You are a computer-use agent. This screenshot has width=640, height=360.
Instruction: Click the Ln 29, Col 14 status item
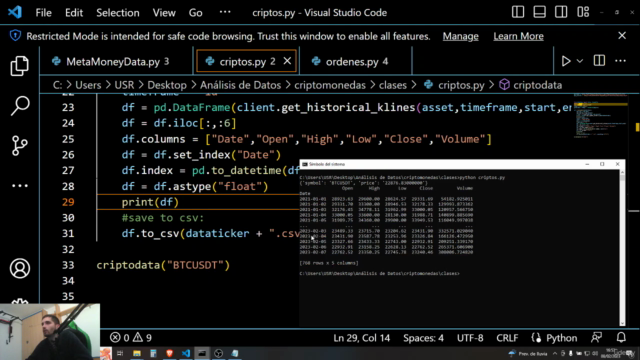[362, 338]
